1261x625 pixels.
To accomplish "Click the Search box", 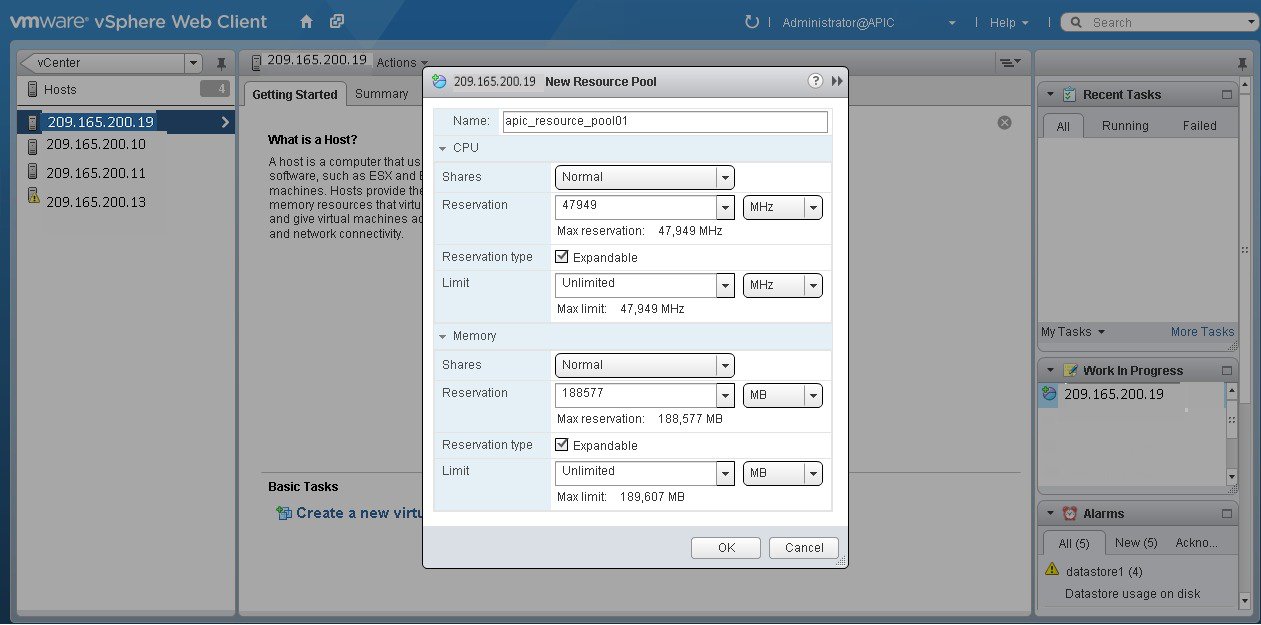I will pyautogui.click(x=1159, y=22).
